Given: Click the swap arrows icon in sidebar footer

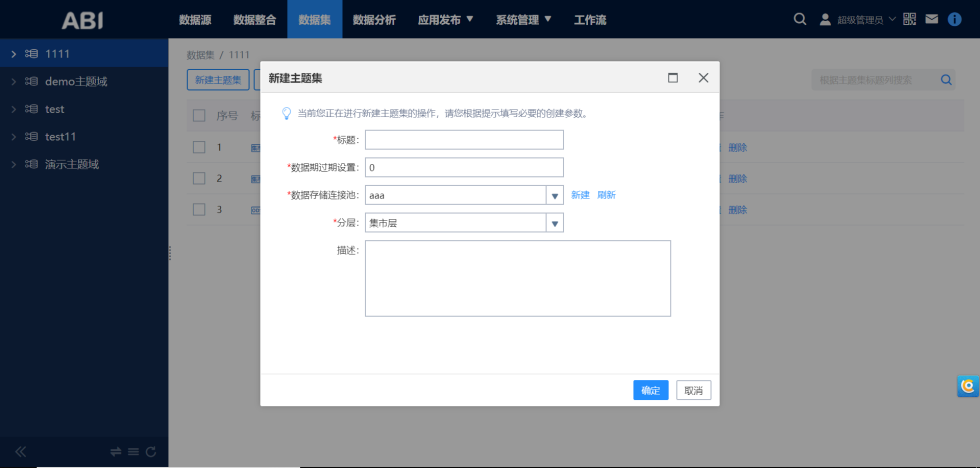Looking at the screenshot, I should pos(116,452).
